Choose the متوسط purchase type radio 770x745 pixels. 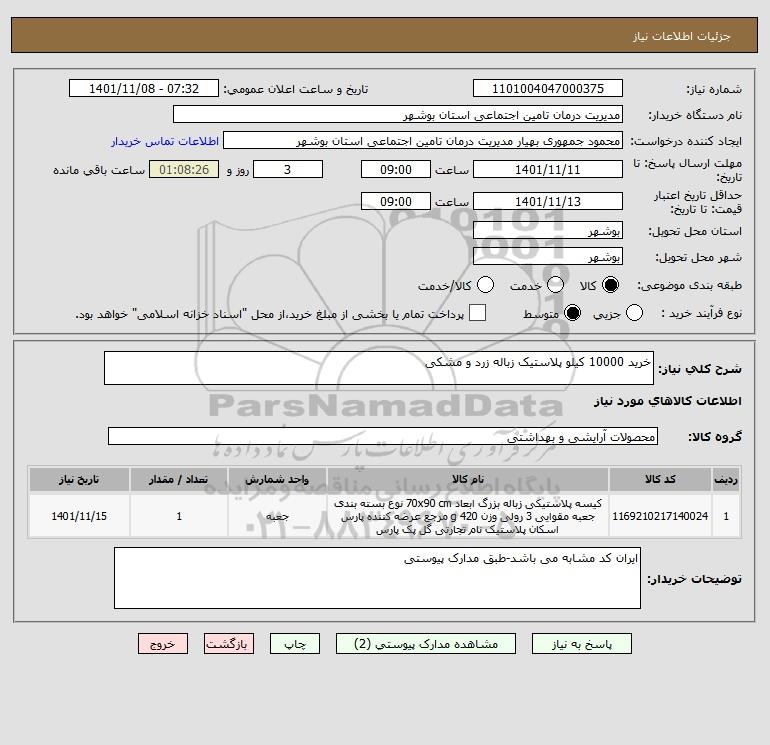click(572, 313)
